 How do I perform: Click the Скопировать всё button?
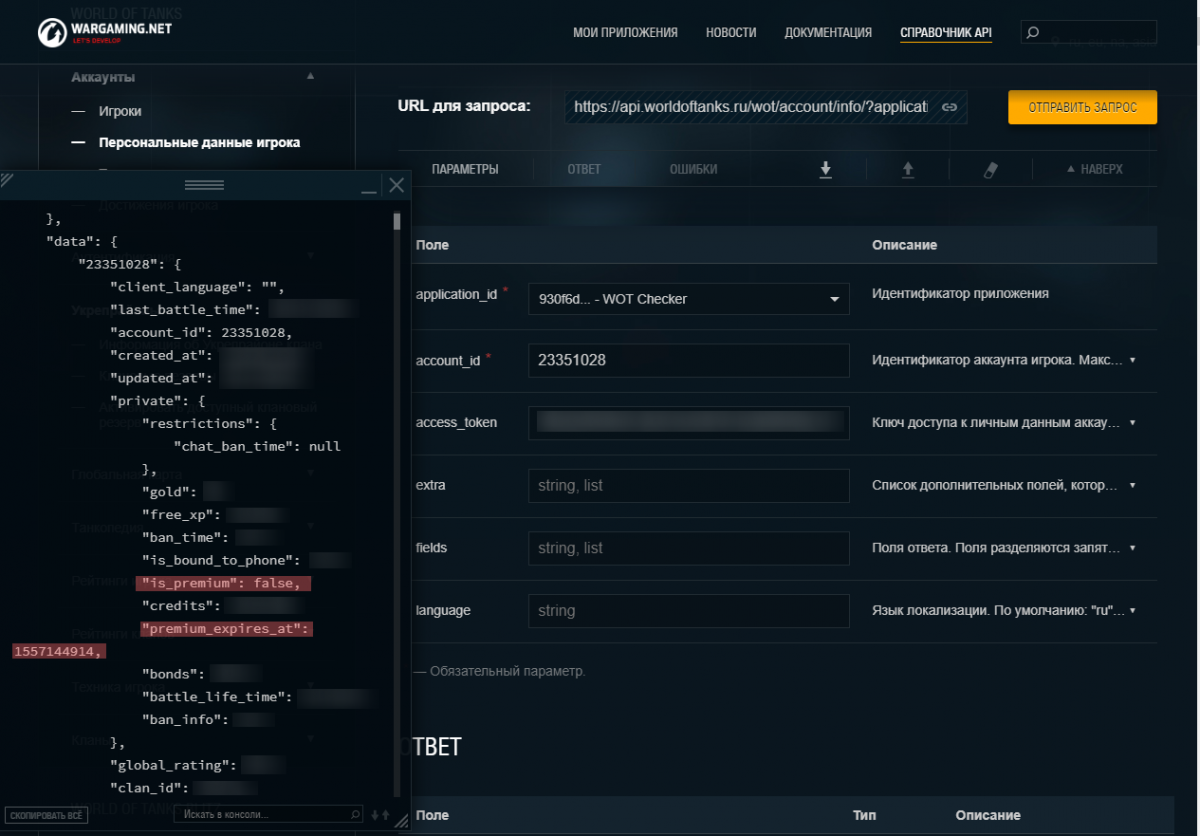[x=46, y=815]
